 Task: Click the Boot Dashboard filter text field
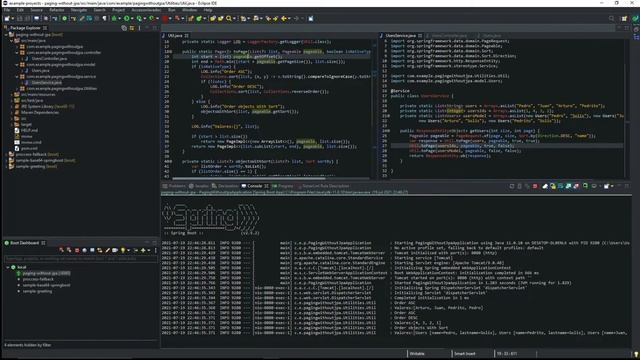[81, 259]
